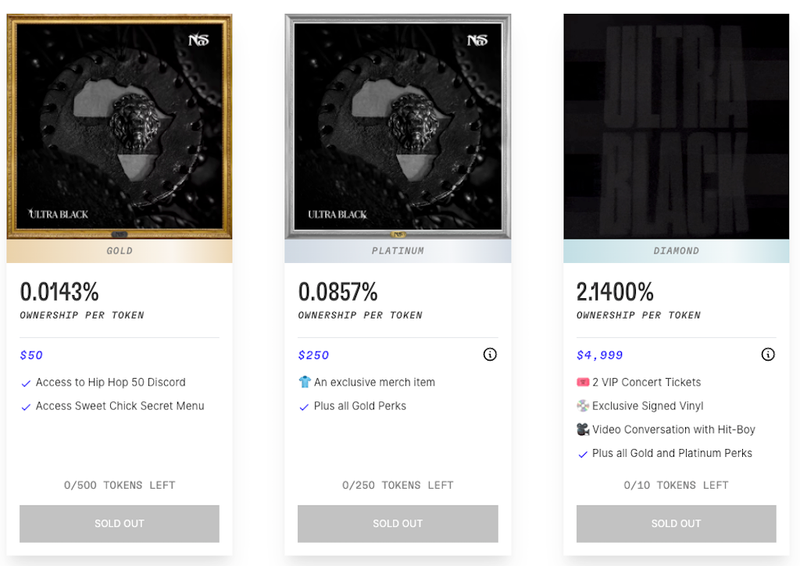The image size is (800, 566).
Task: Select the PLATINUM tier label bar
Action: [398, 251]
